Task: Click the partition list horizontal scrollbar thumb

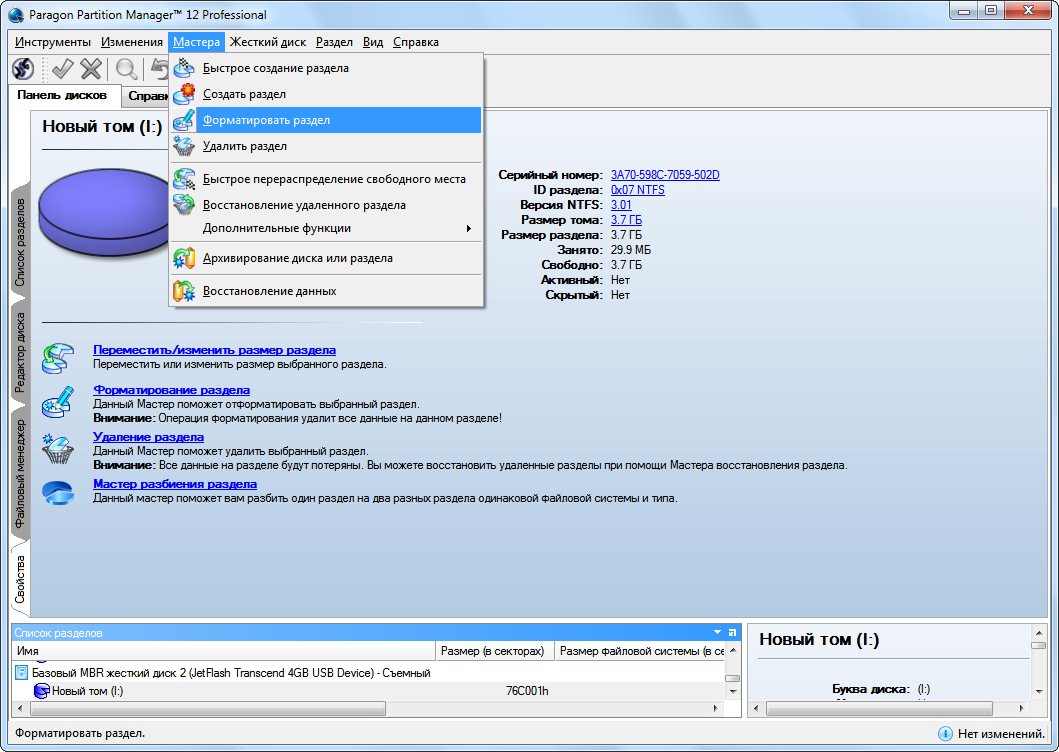Action: [208, 708]
